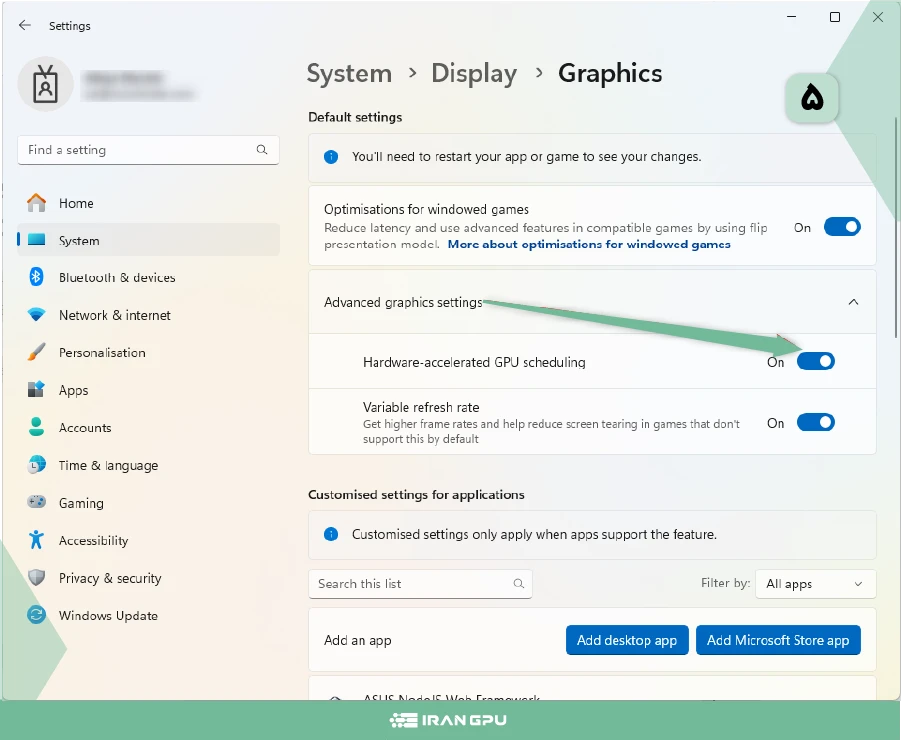Click the Windows Update icon
901x740 pixels.
37,616
